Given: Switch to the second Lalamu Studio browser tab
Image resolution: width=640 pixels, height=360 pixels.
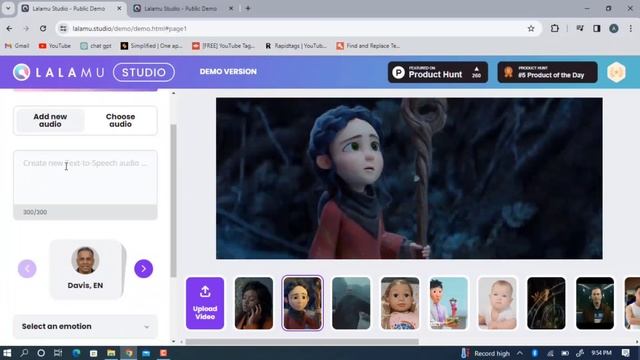Looking at the screenshot, I should click(x=180, y=9).
